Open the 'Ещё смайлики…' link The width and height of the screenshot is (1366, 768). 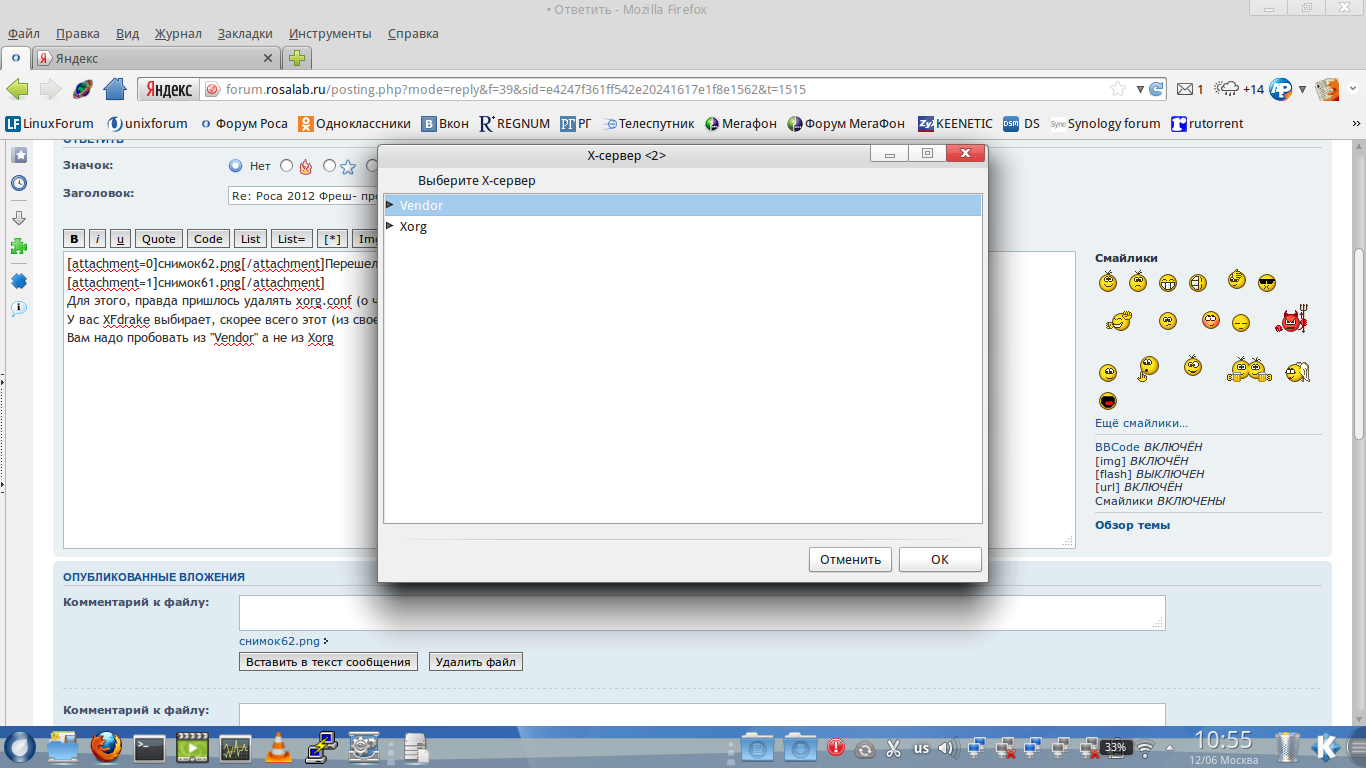point(1141,423)
